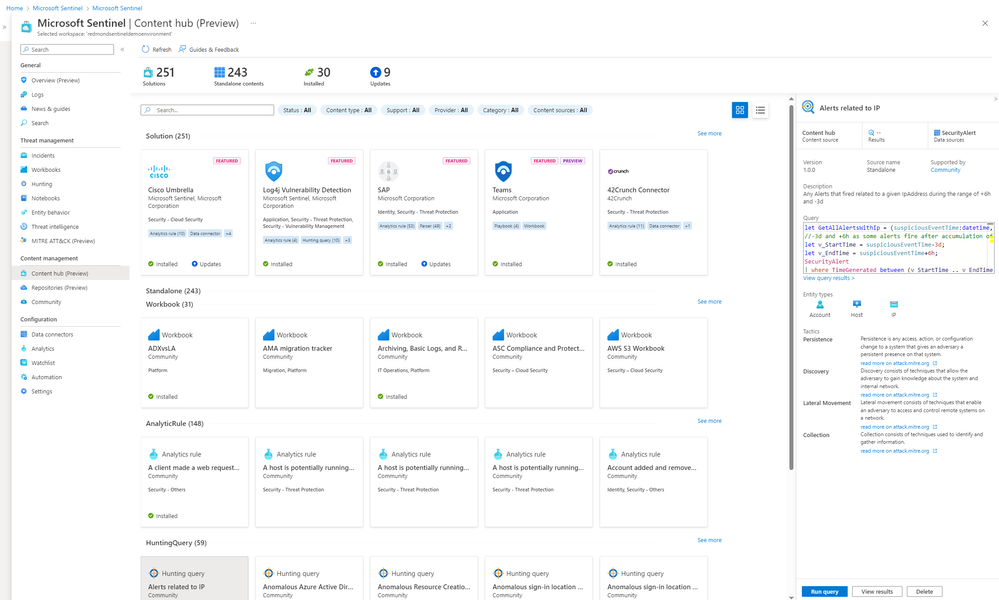The height and width of the screenshot is (600, 999).
Task: Click the Refresh icon in the toolbar
Action: pos(145,49)
